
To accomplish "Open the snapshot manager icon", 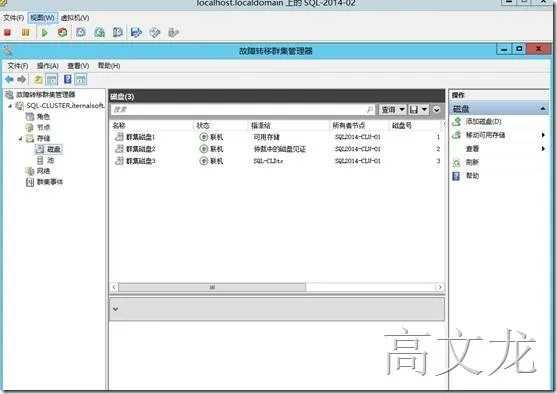I will [x=118, y=32].
